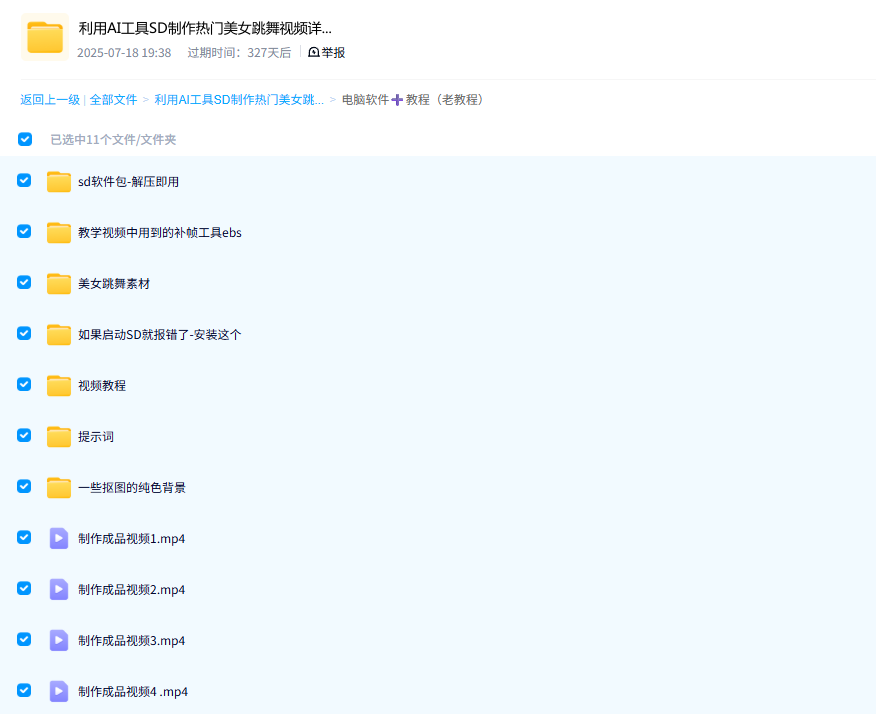Click folder icon for 教学视频中用到的补帧工具ebs
The image size is (876, 714).
59,232
